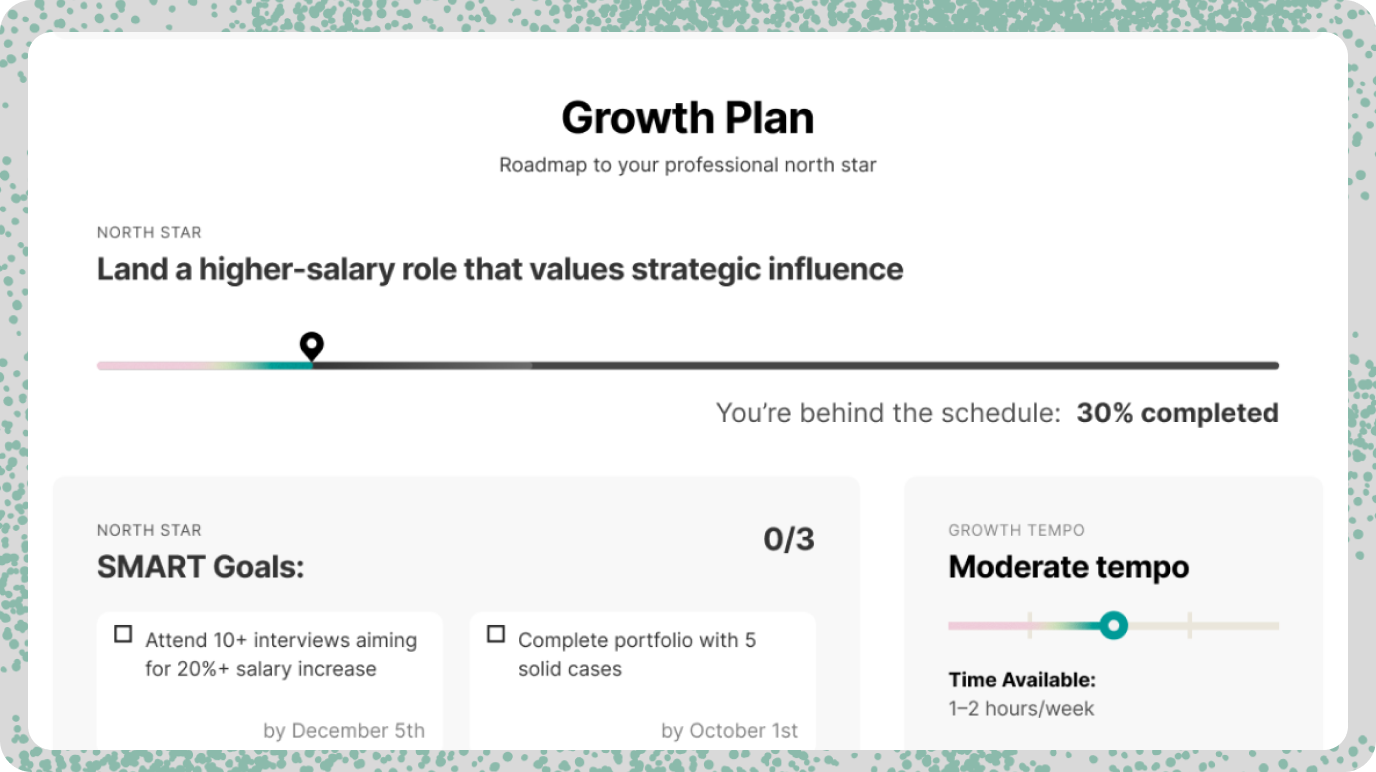Tick the Complete portfolio goal checkbox
This screenshot has width=1376, height=772.
[x=496, y=634]
